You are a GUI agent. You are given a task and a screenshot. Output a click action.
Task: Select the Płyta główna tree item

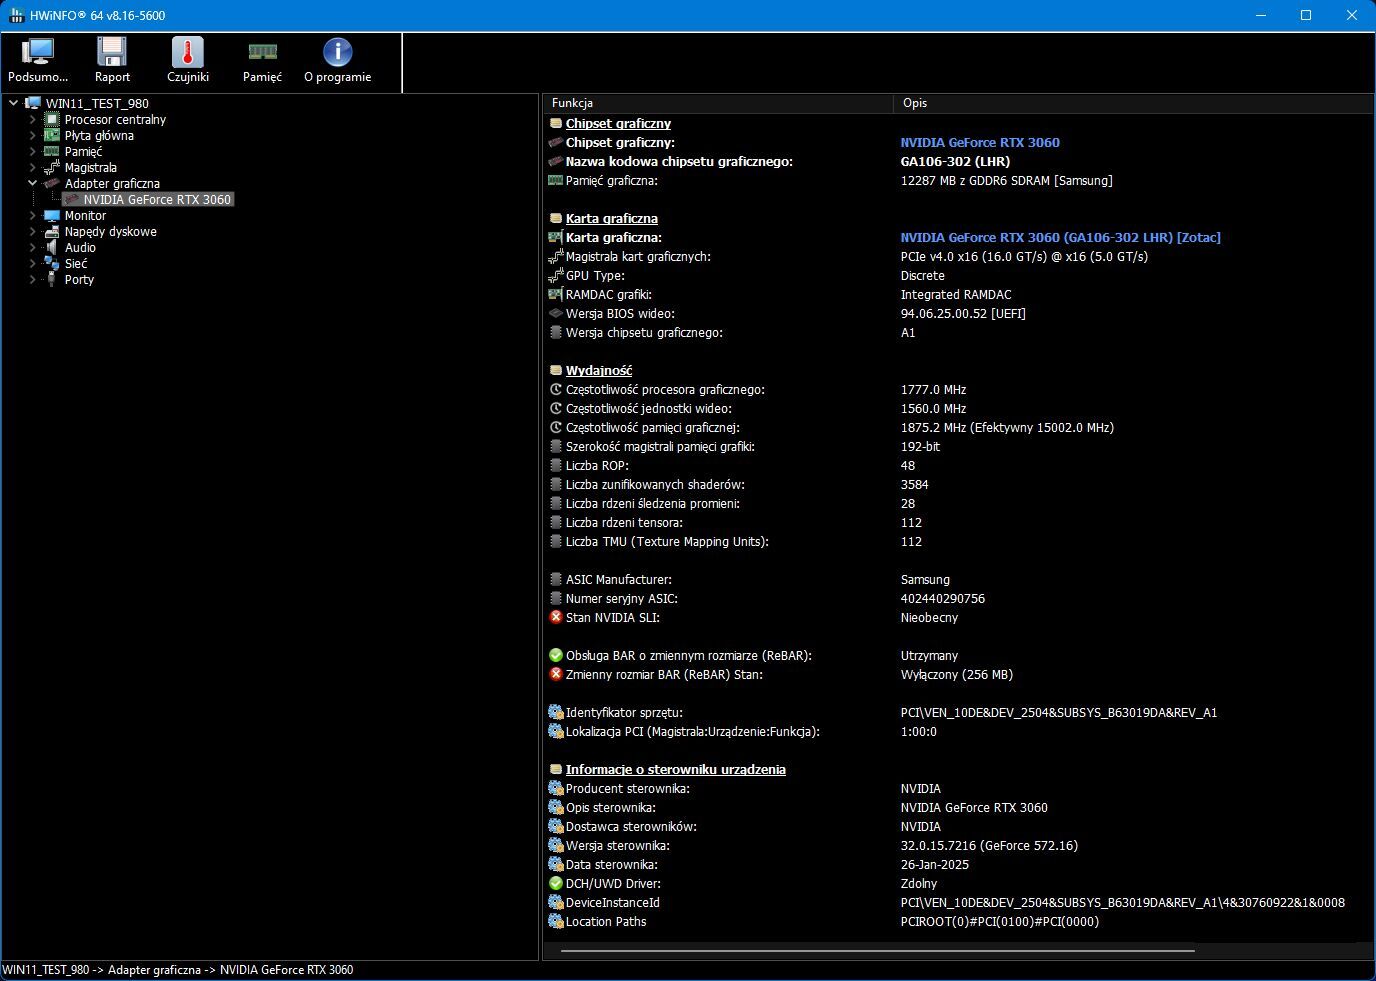[99, 135]
